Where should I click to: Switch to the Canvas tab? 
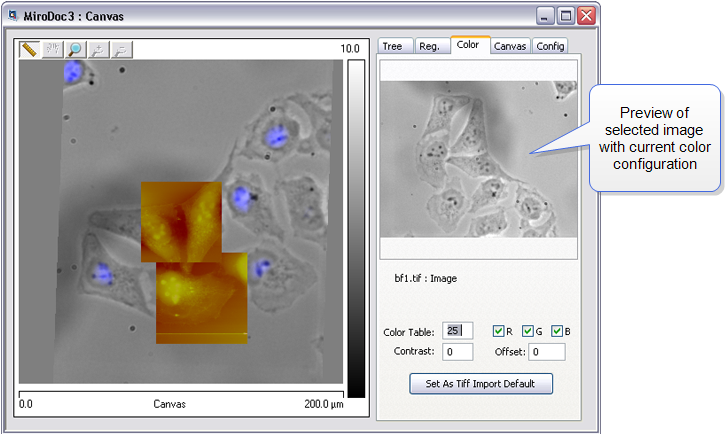510,46
